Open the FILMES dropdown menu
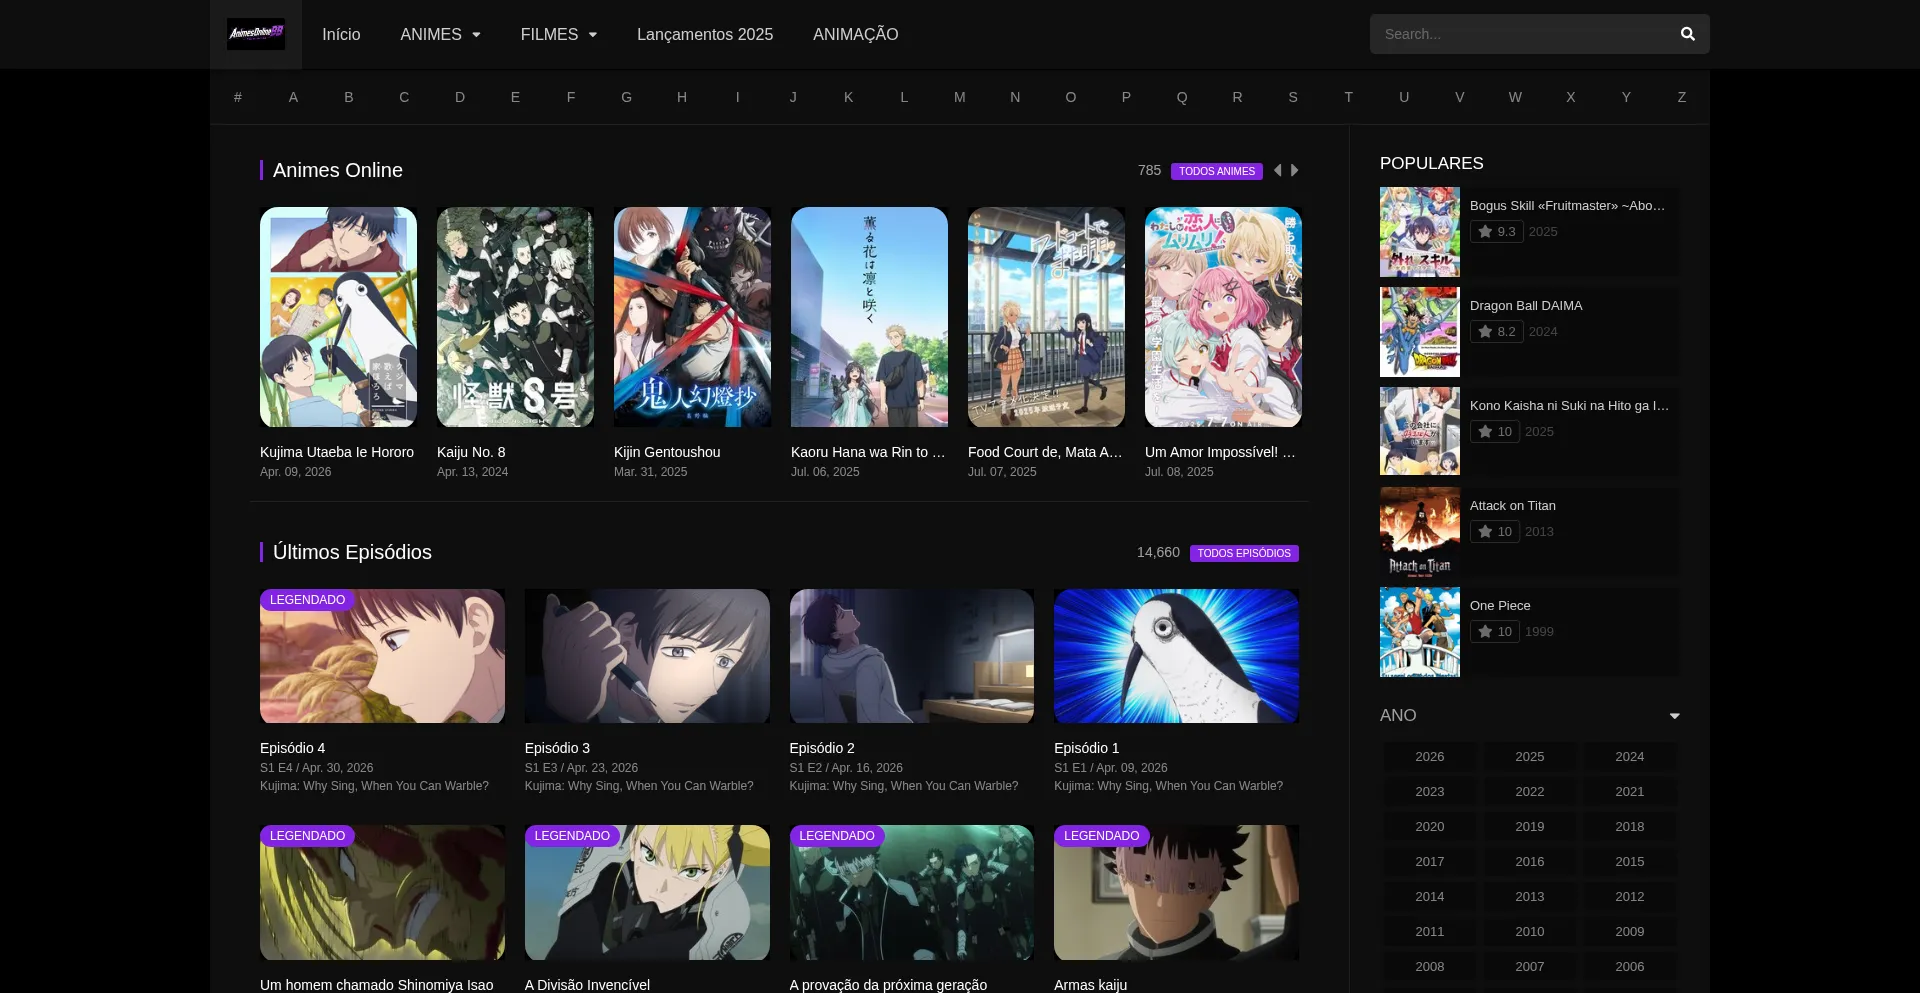This screenshot has width=1920, height=993. click(558, 34)
